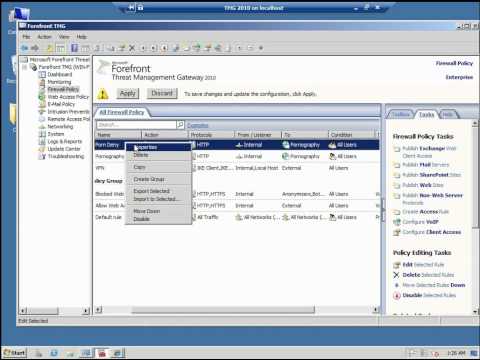Image resolution: width=480 pixels, height=360 pixels.
Task: Open the View menu
Action: click(x=64, y=37)
